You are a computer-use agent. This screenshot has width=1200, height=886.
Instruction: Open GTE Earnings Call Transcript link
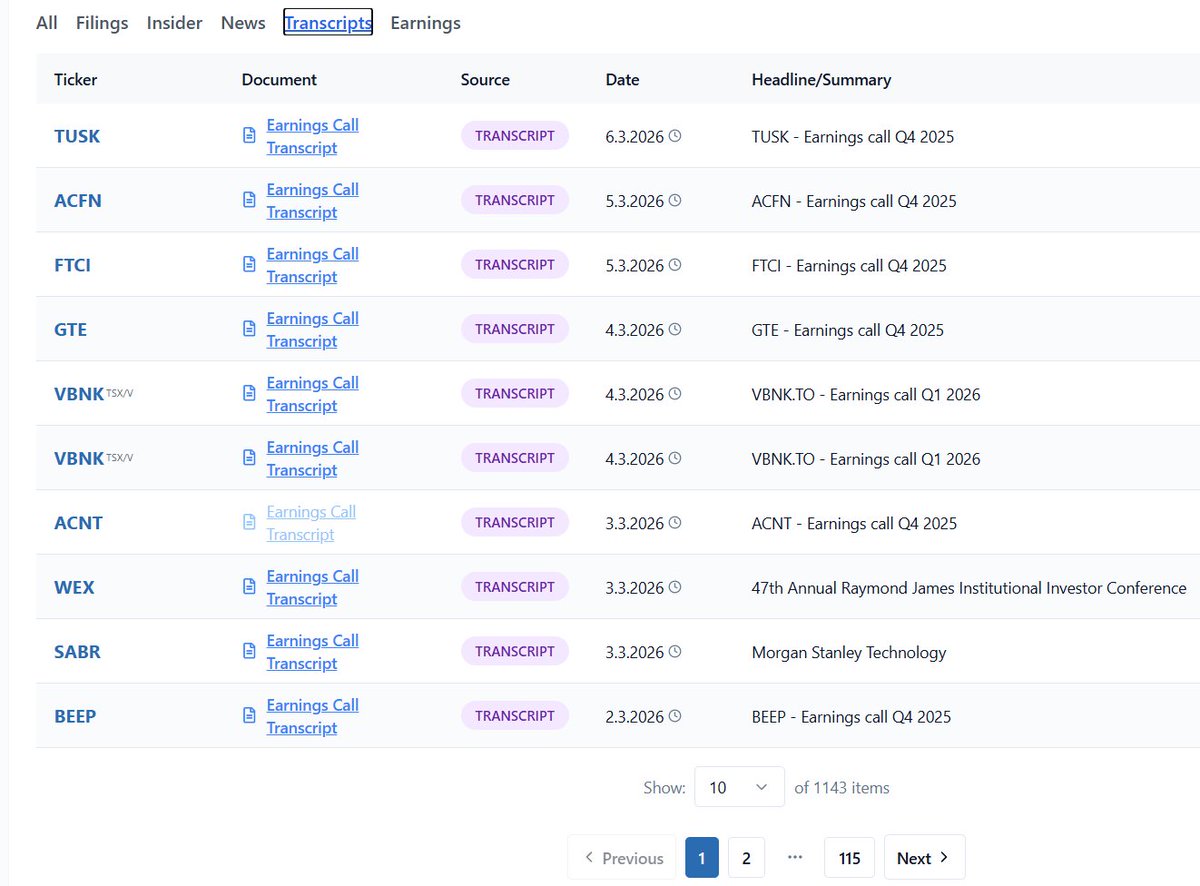pyautogui.click(x=312, y=329)
